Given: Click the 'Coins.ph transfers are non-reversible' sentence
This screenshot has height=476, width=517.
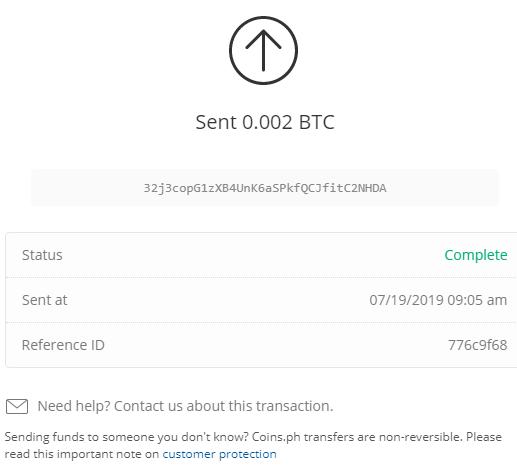Looking at the screenshot, I should (357, 437).
